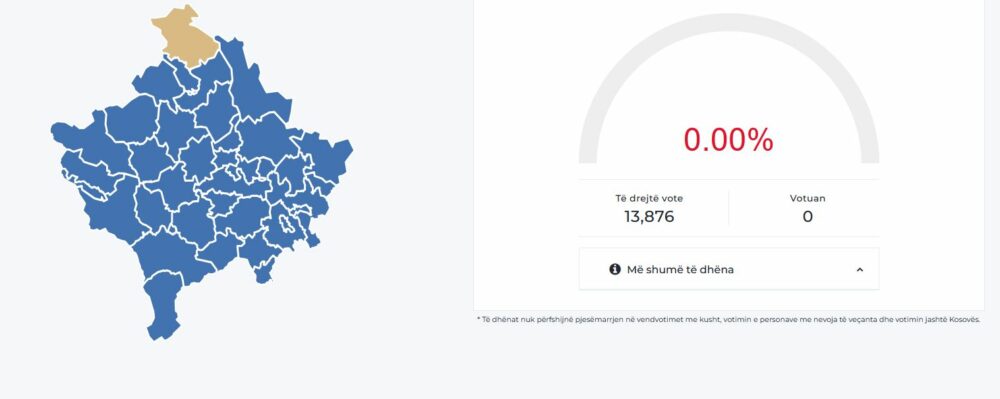1000x399 pixels.
Task: Select the small municipality directly below tan region
Action: [x=186, y=76]
